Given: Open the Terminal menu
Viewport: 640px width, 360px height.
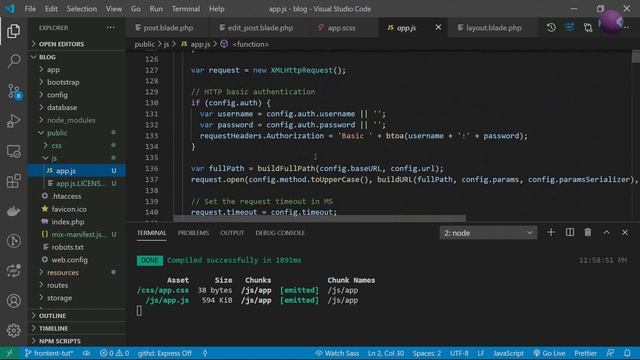Looking at the screenshot, I should pyautogui.click(x=186, y=9).
